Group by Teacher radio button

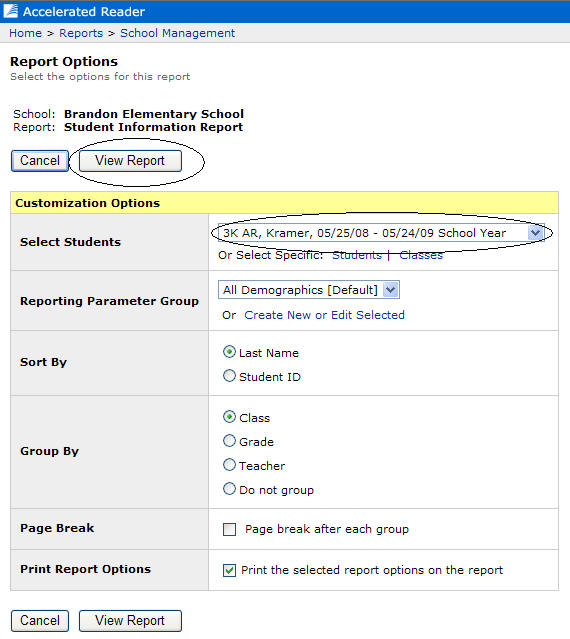(x=229, y=465)
